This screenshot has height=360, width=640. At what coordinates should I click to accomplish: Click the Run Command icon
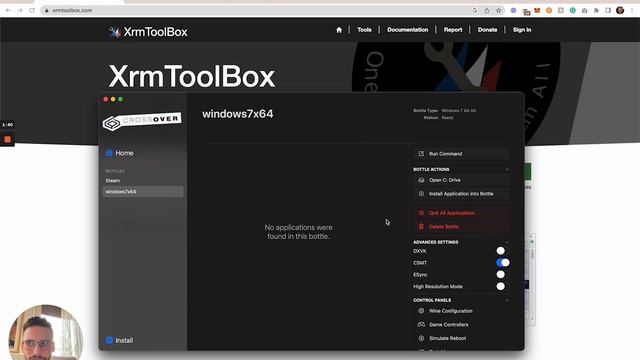coord(421,153)
